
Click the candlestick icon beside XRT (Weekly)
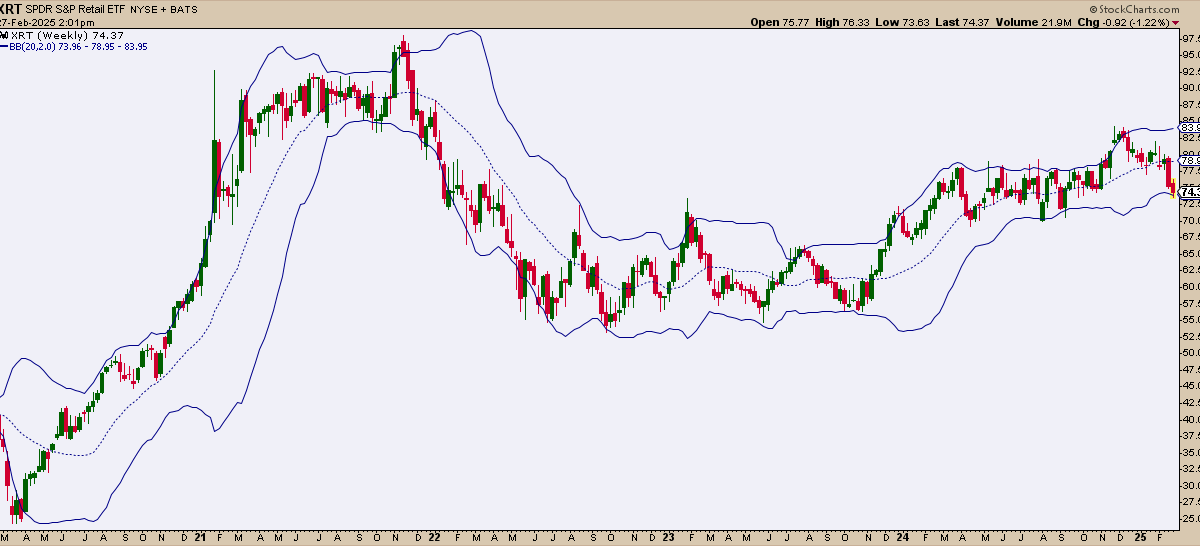pyautogui.click(x=4, y=34)
